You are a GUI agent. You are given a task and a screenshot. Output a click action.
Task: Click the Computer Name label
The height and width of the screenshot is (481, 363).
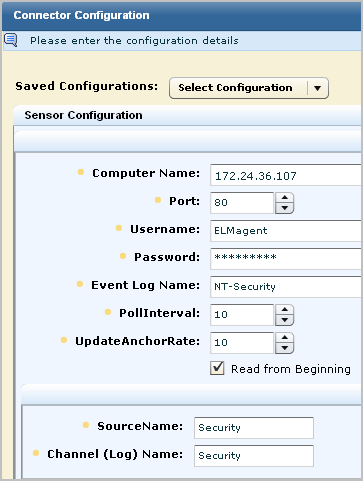point(146,173)
